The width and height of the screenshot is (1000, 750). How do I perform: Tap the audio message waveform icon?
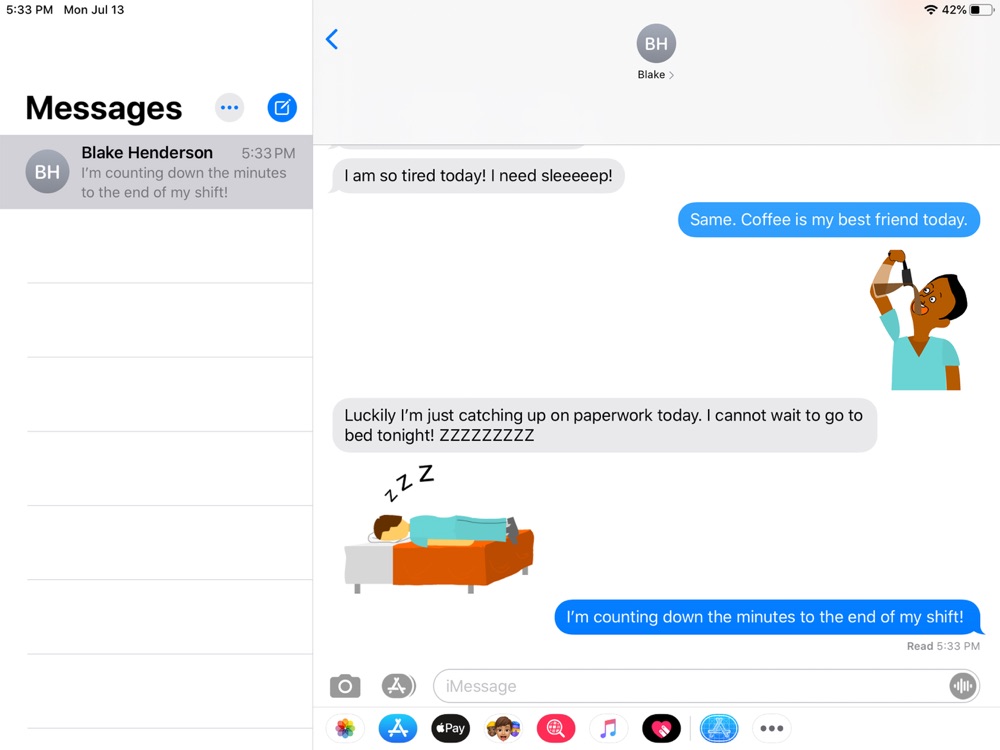pos(962,686)
